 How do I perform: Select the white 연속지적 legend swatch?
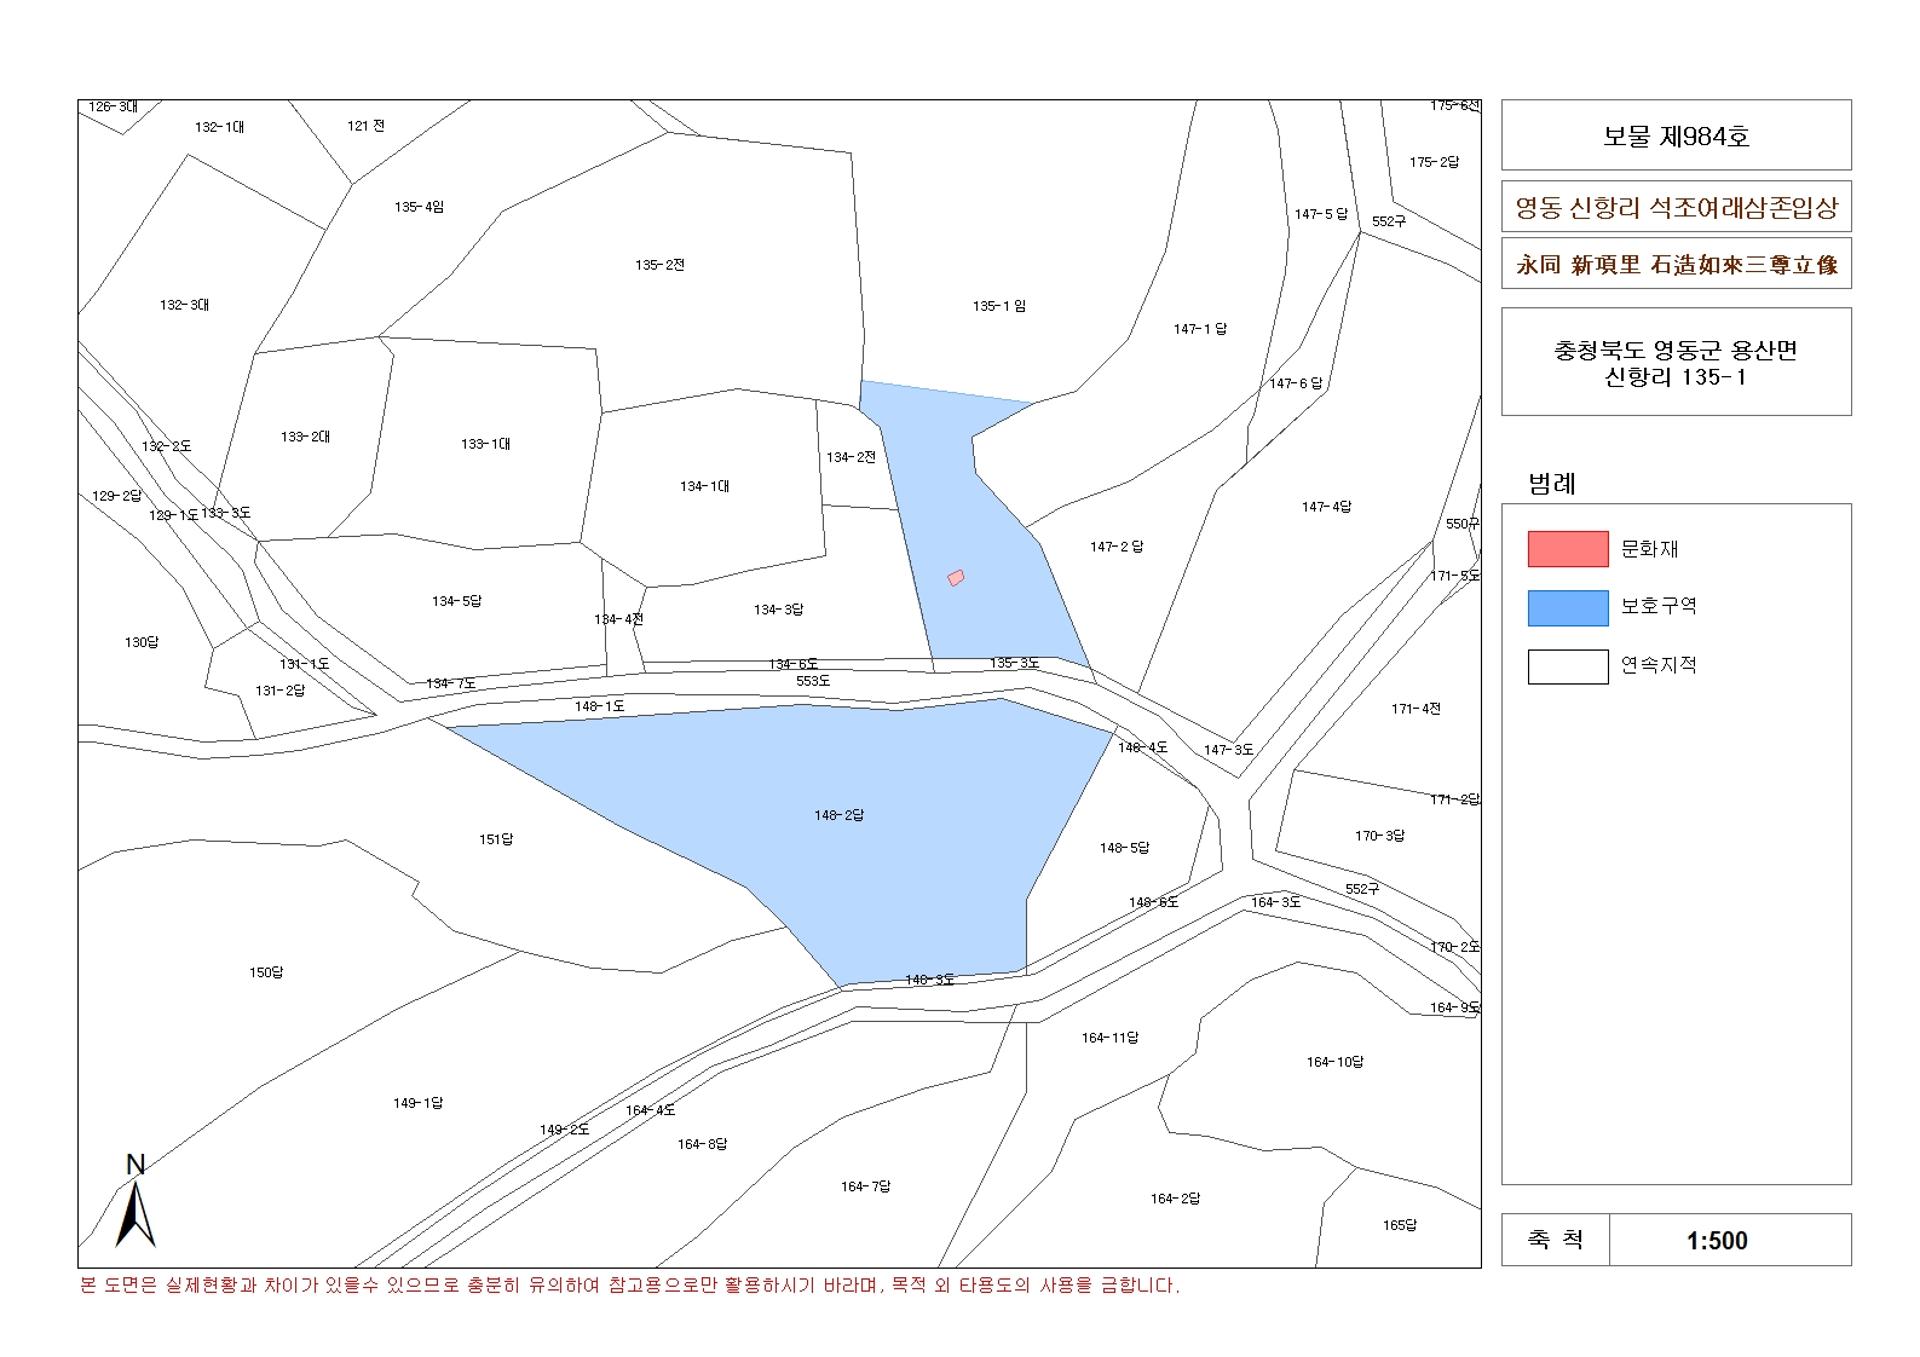point(1567,667)
